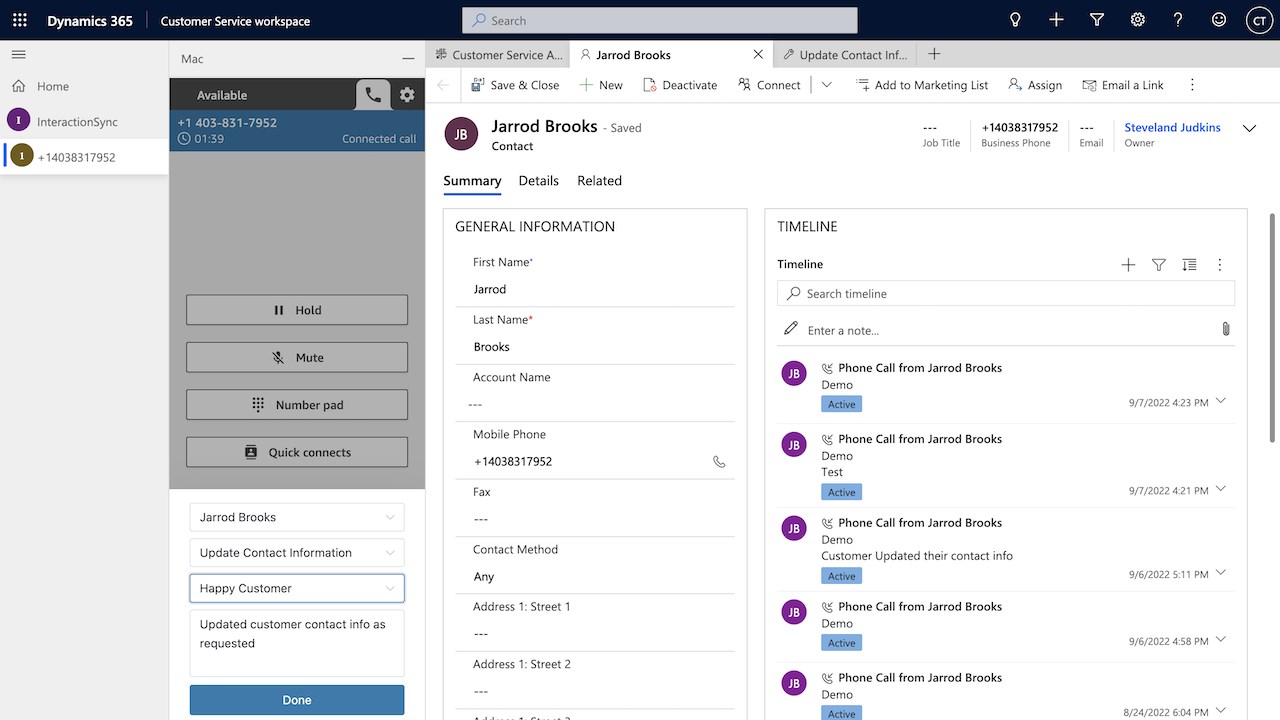Open the Update Contact Inf... tab
The width and height of the screenshot is (1280, 720).
846,55
